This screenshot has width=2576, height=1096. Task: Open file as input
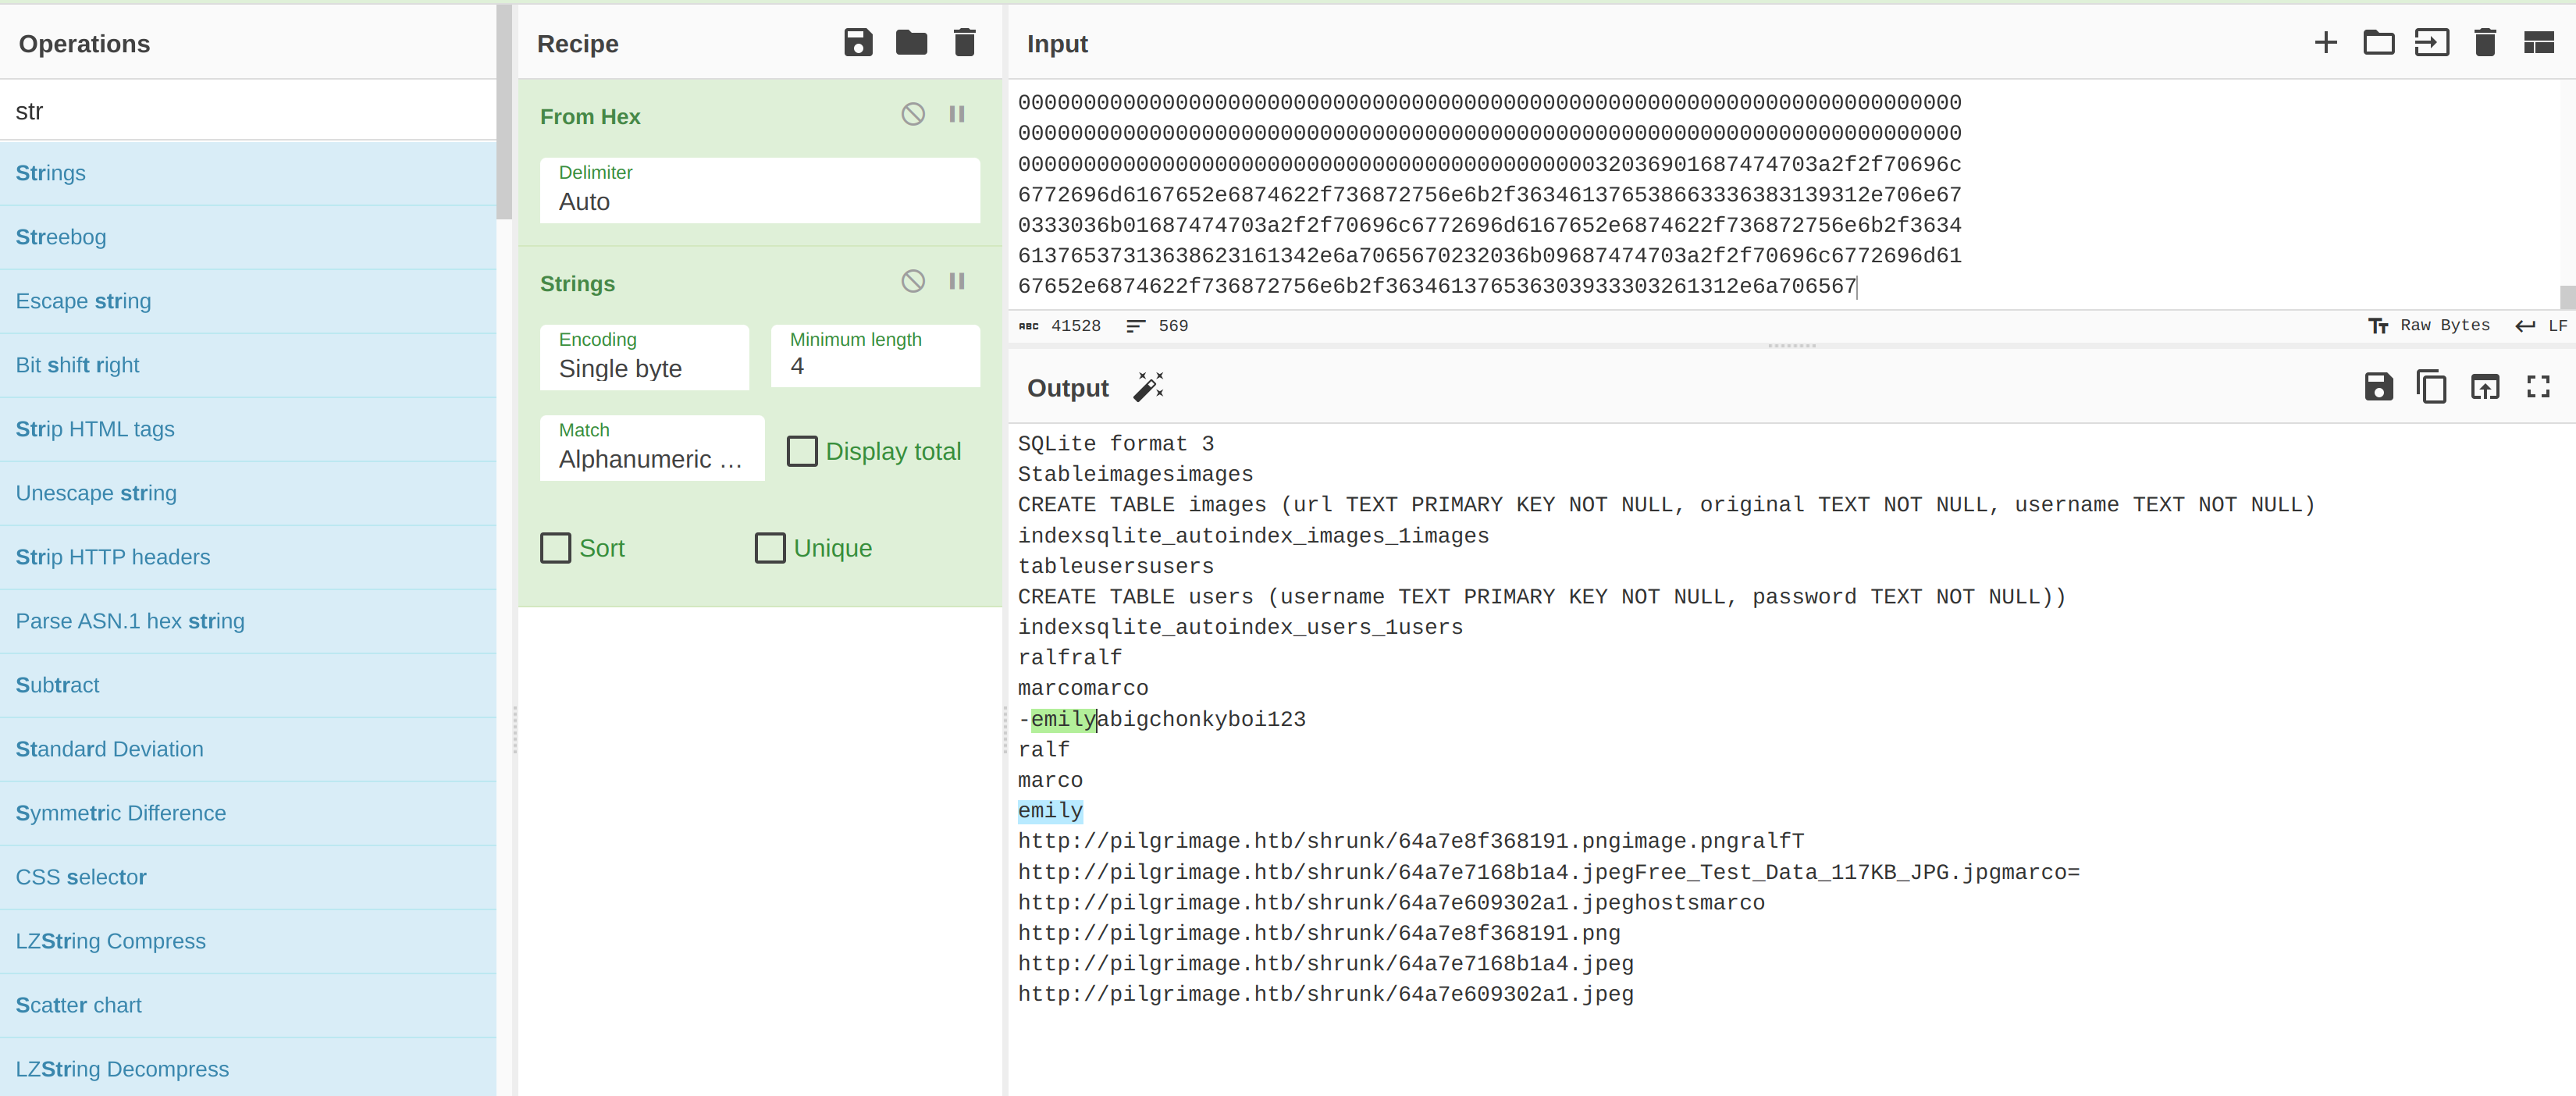tap(2431, 43)
